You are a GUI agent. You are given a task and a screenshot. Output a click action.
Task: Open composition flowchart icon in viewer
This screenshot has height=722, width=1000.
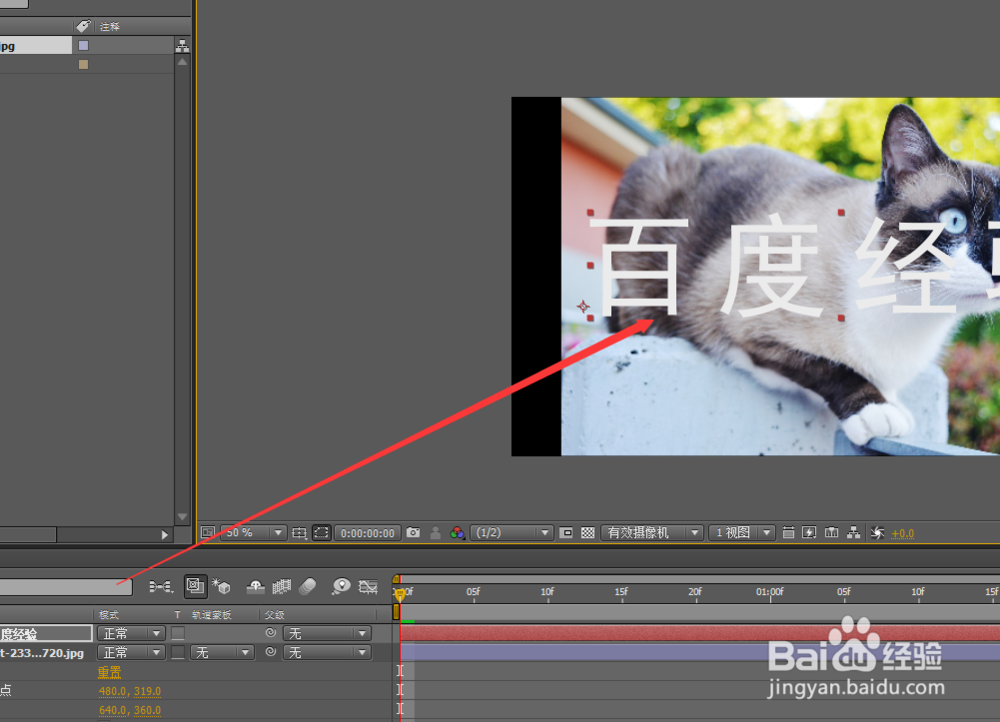[853, 532]
